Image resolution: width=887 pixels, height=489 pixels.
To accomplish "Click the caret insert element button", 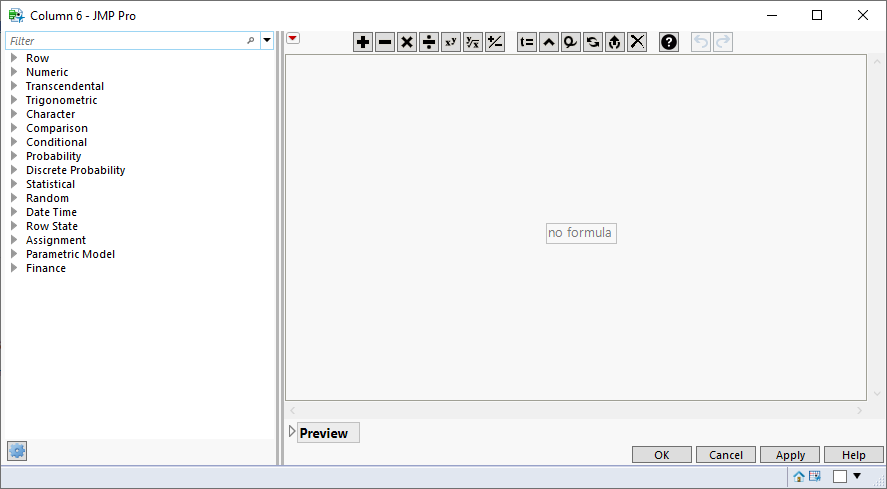I will 549,42.
